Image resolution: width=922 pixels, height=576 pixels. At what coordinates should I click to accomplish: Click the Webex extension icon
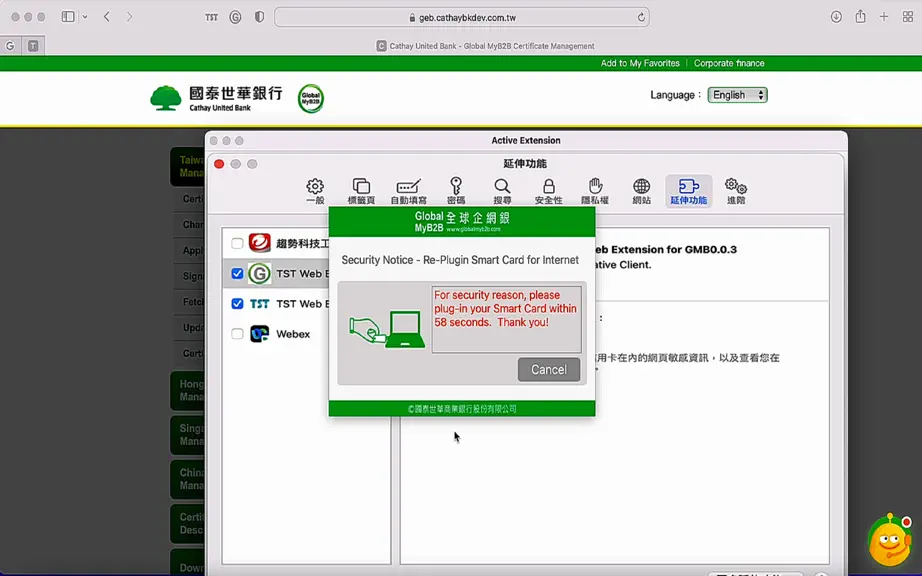point(259,334)
